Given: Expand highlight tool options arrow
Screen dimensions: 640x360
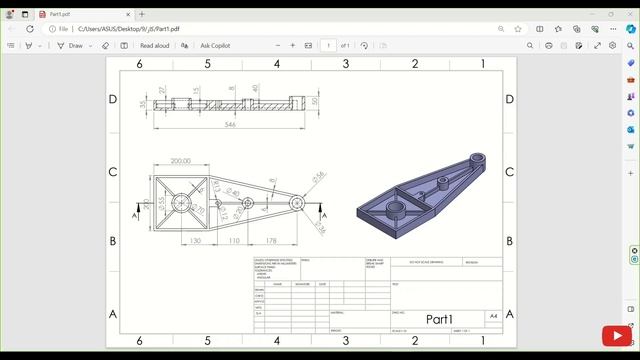Looking at the screenshot, I should point(40,46).
